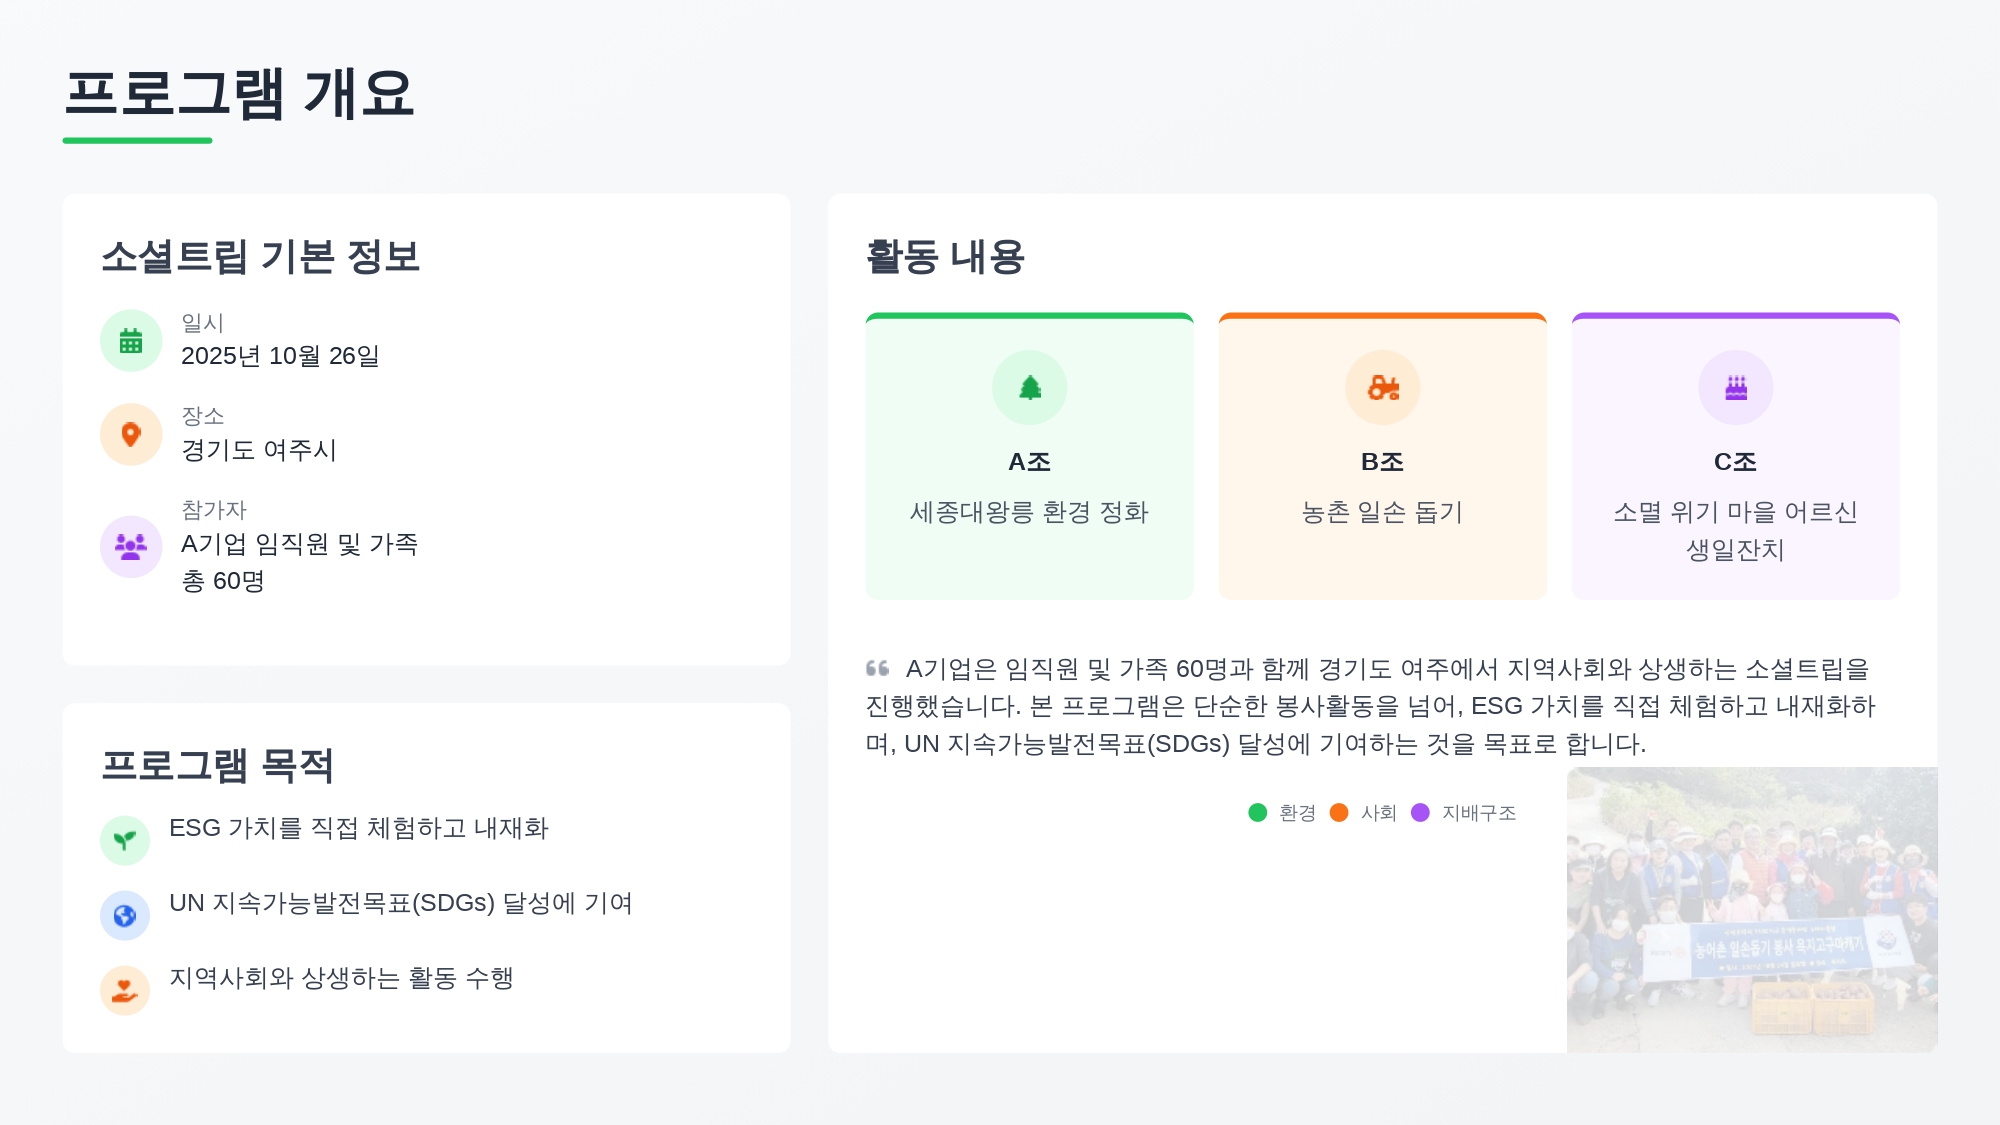Click the gray quotation mark icon

(x=877, y=668)
